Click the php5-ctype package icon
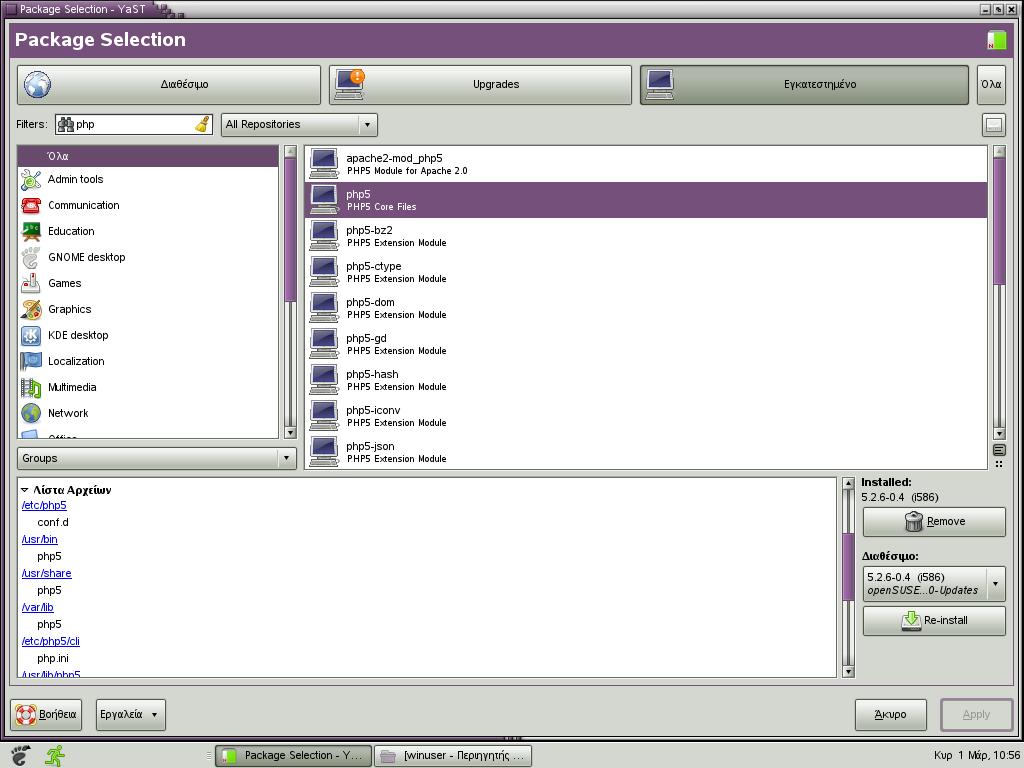This screenshot has height=768, width=1024. (324, 272)
